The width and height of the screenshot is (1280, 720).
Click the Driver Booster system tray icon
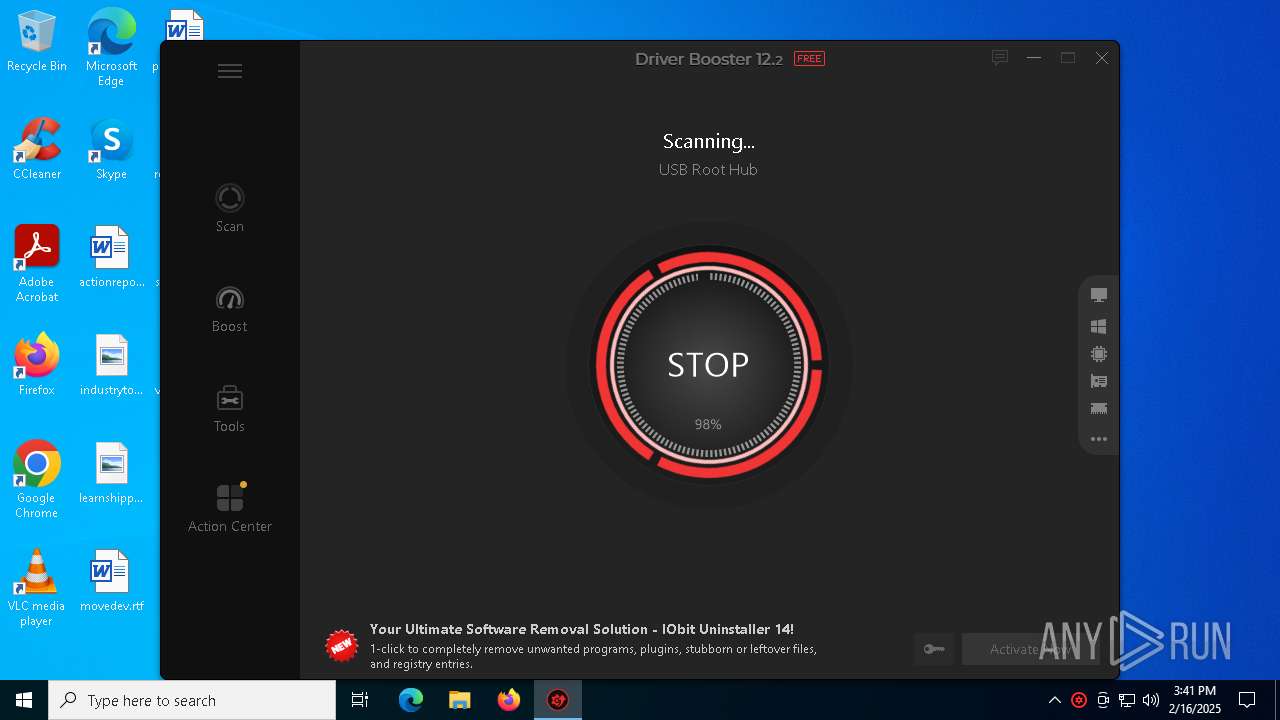tap(1079, 700)
